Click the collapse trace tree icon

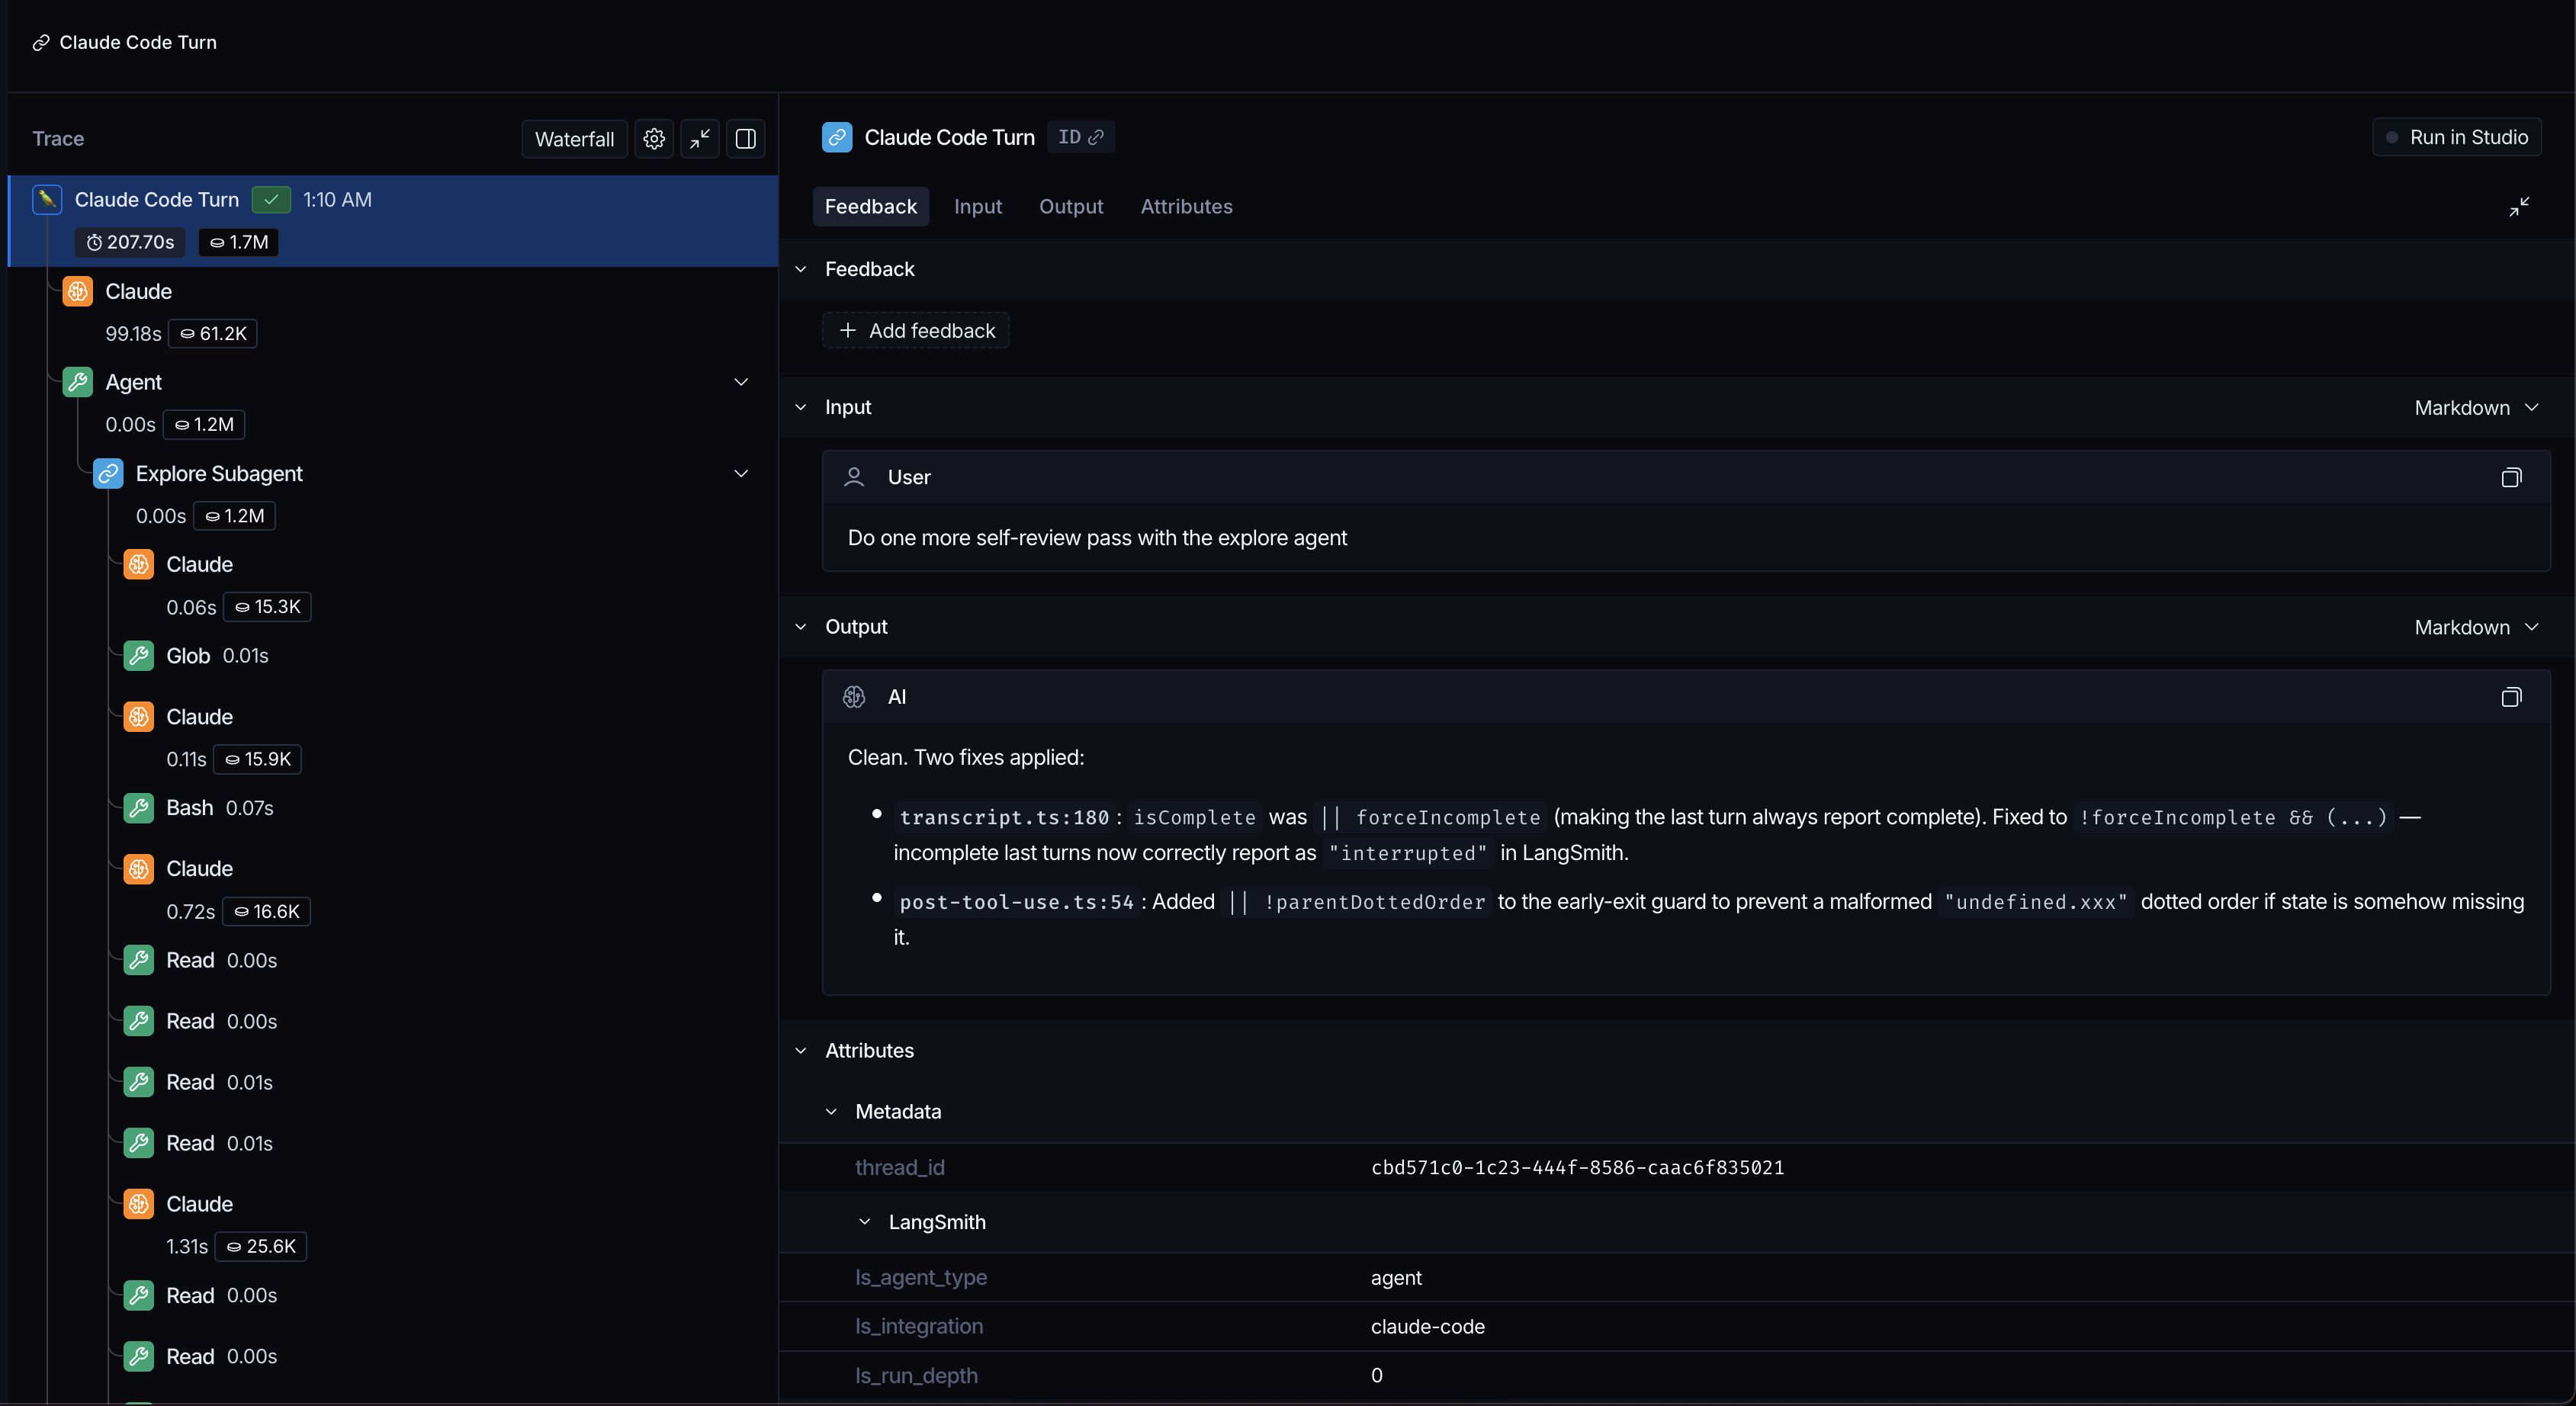coord(700,139)
